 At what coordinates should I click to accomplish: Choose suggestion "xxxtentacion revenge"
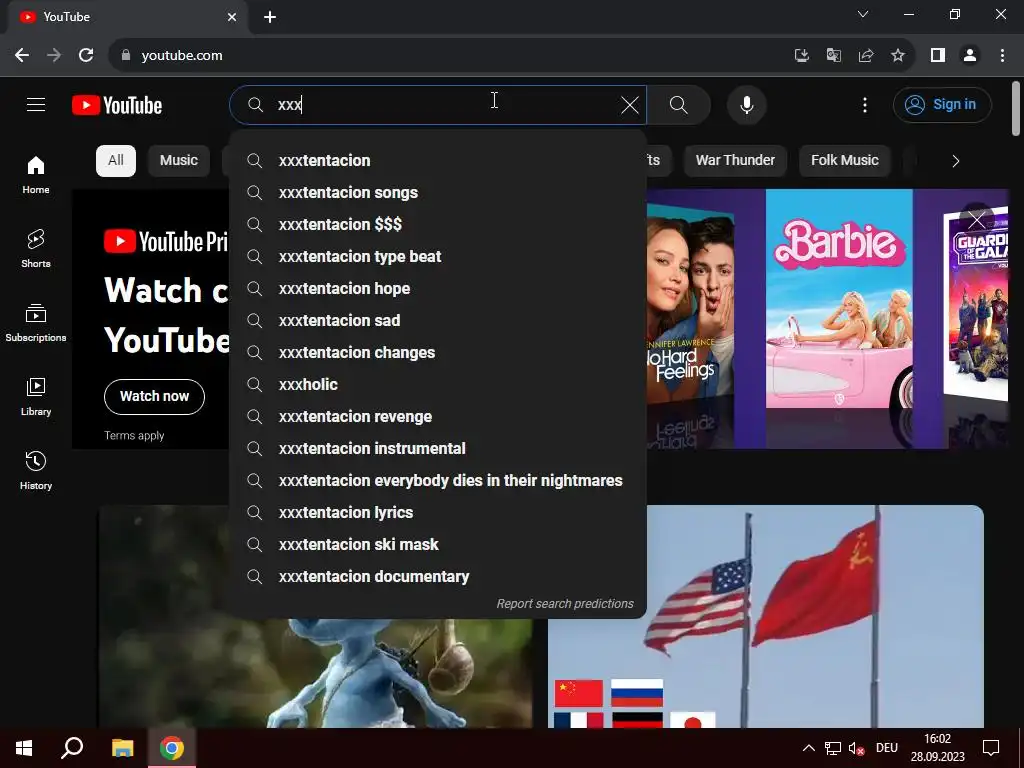tap(438, 417)
